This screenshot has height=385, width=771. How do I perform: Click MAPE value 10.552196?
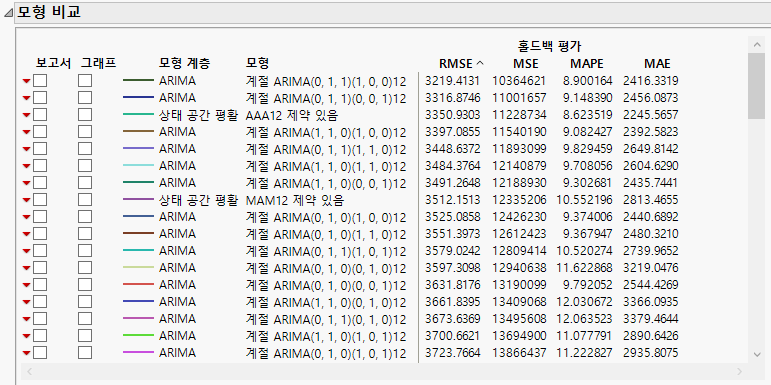(585, 200)
